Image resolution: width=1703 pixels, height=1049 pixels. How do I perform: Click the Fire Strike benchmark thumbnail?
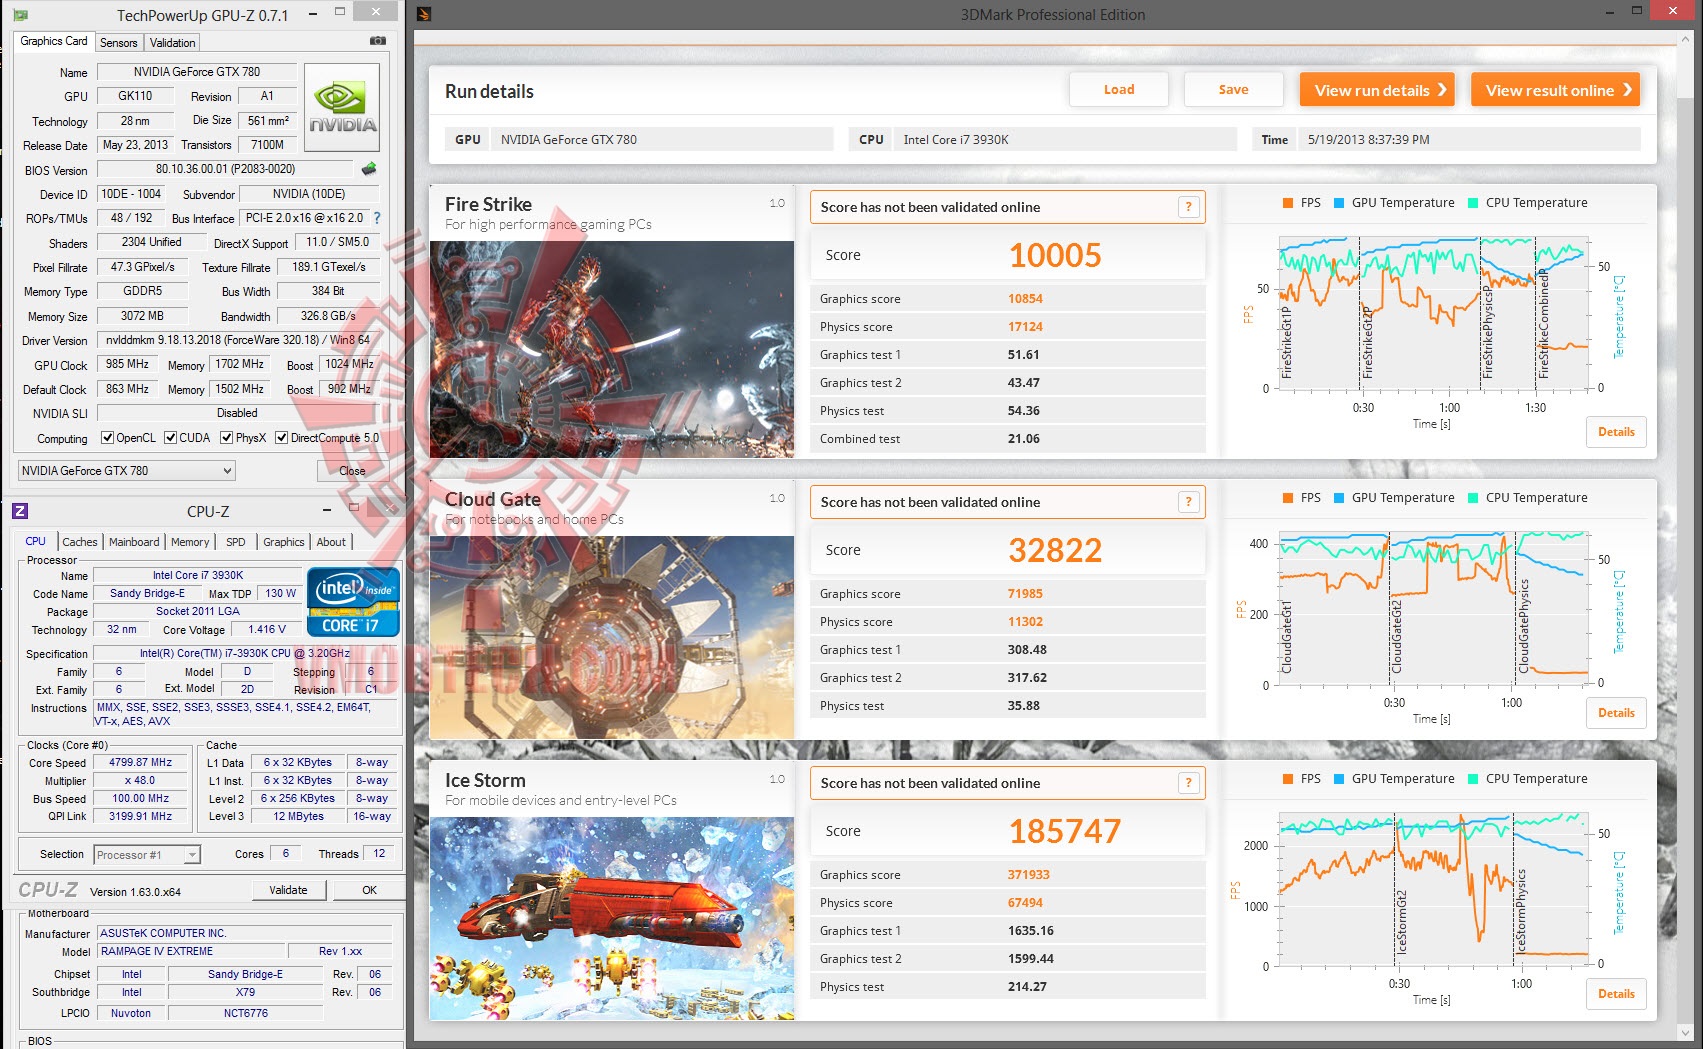tap(612, 349)
